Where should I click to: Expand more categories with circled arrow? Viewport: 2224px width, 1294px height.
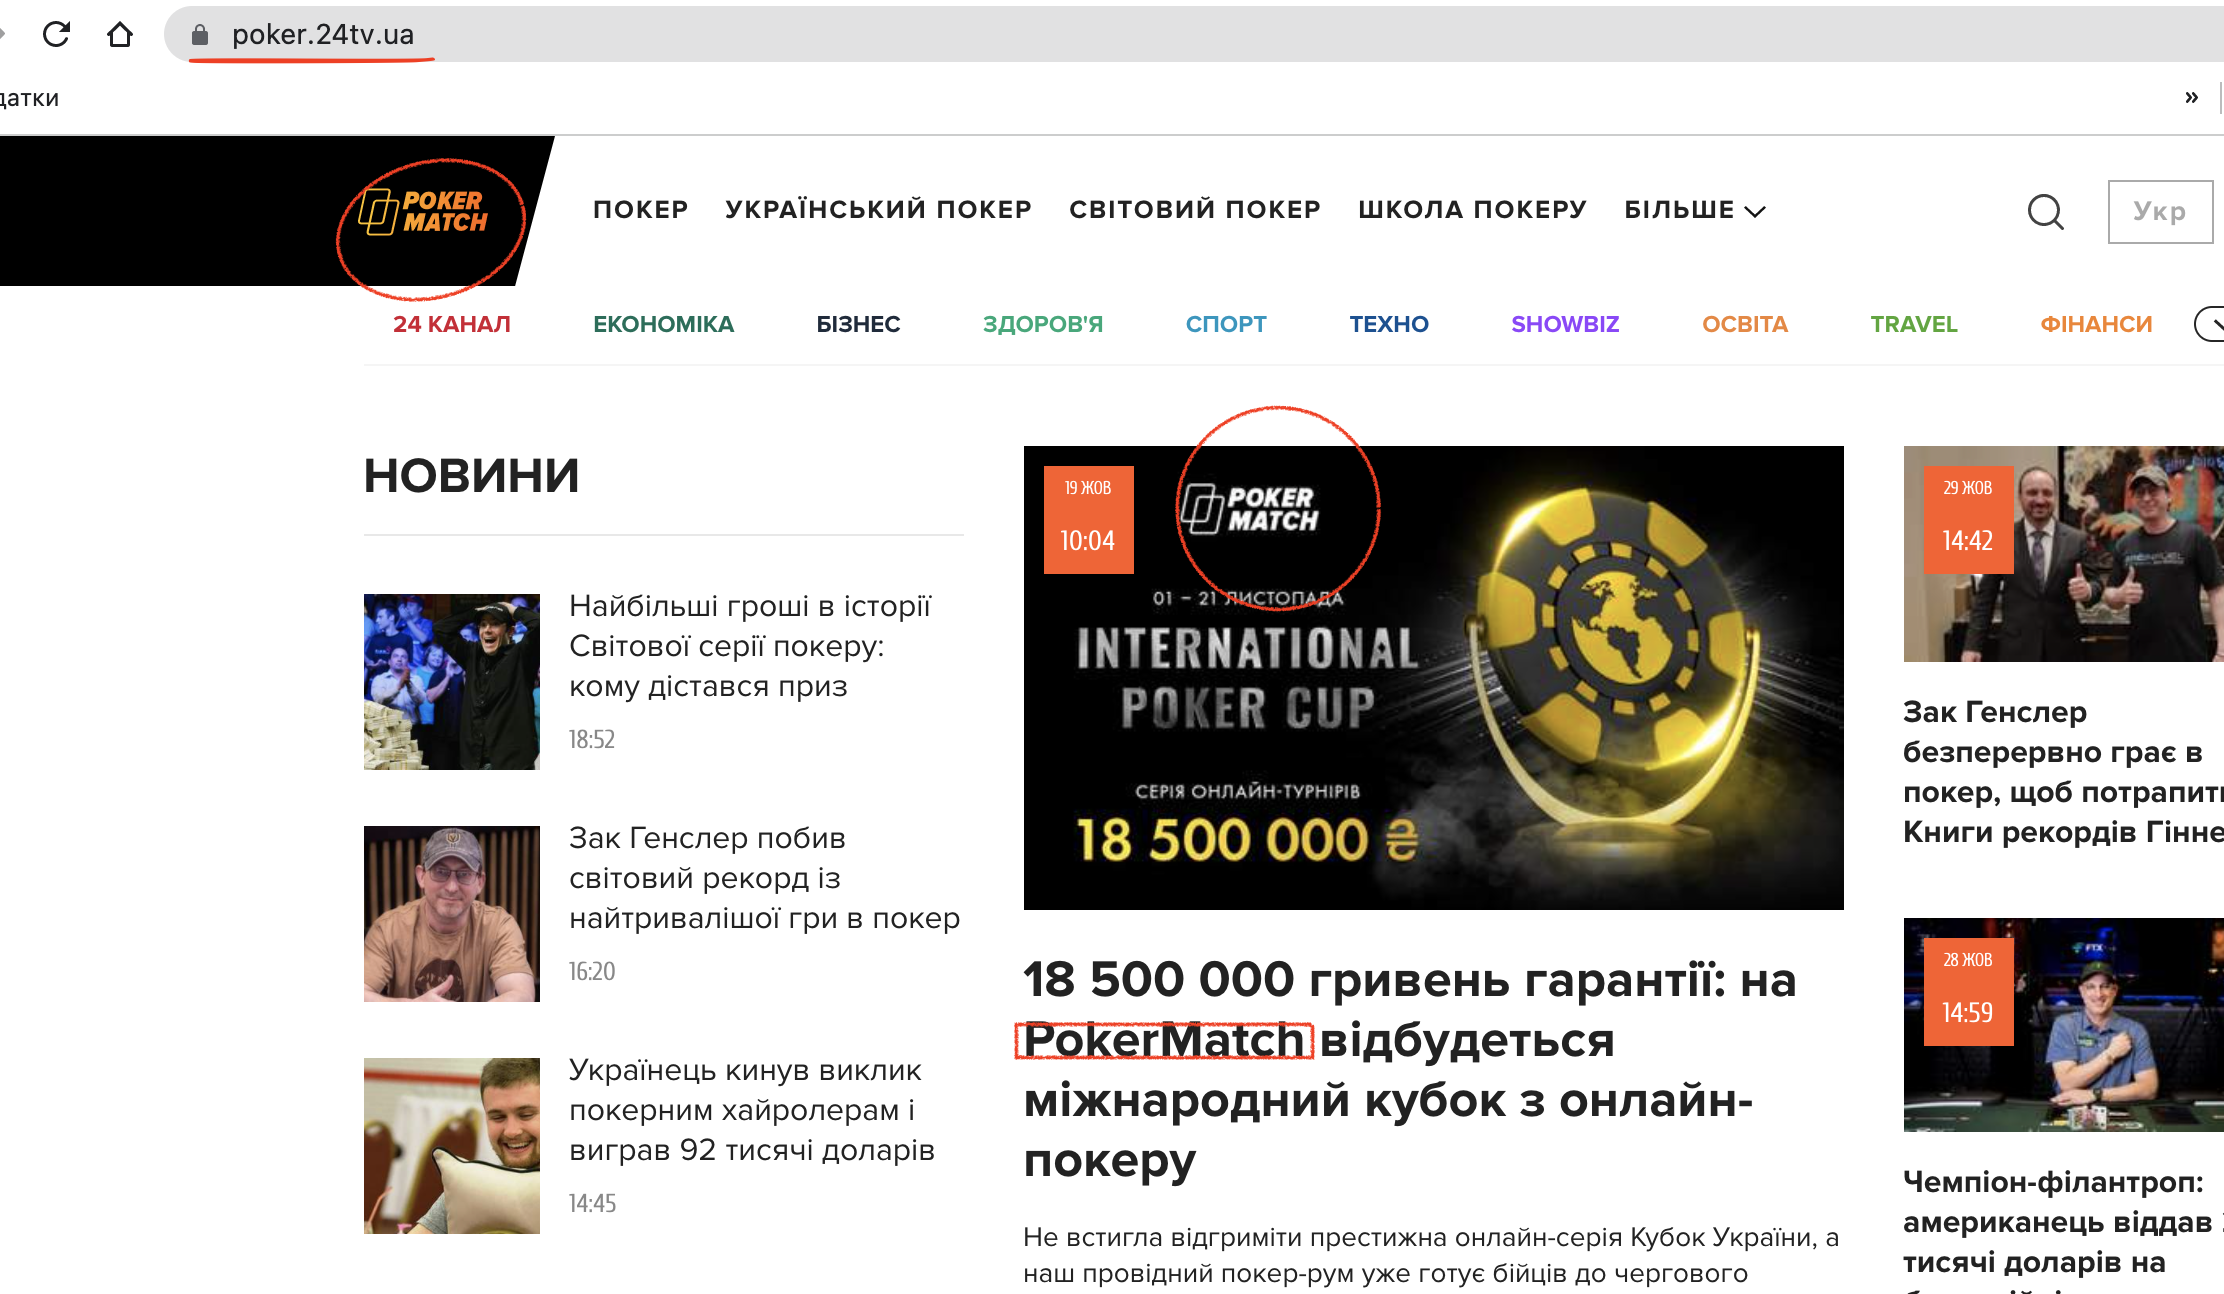pyautogui.click(x=2209, y=324)
